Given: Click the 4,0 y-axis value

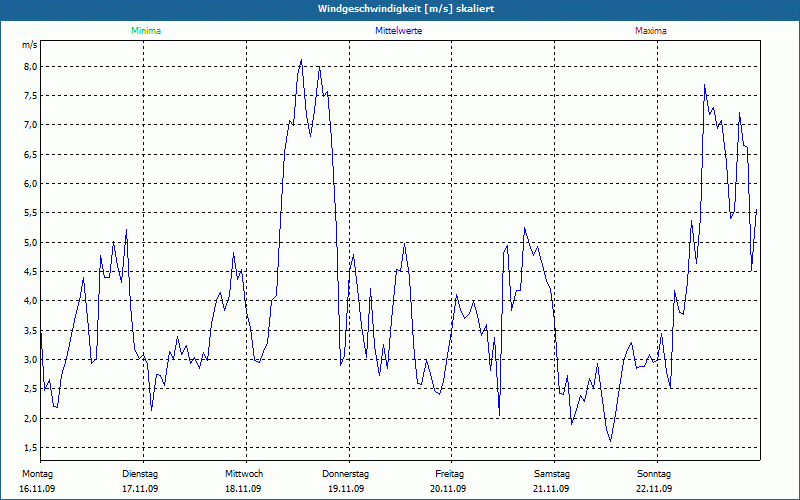Looking at the screenshot, I should coord(30,301).
